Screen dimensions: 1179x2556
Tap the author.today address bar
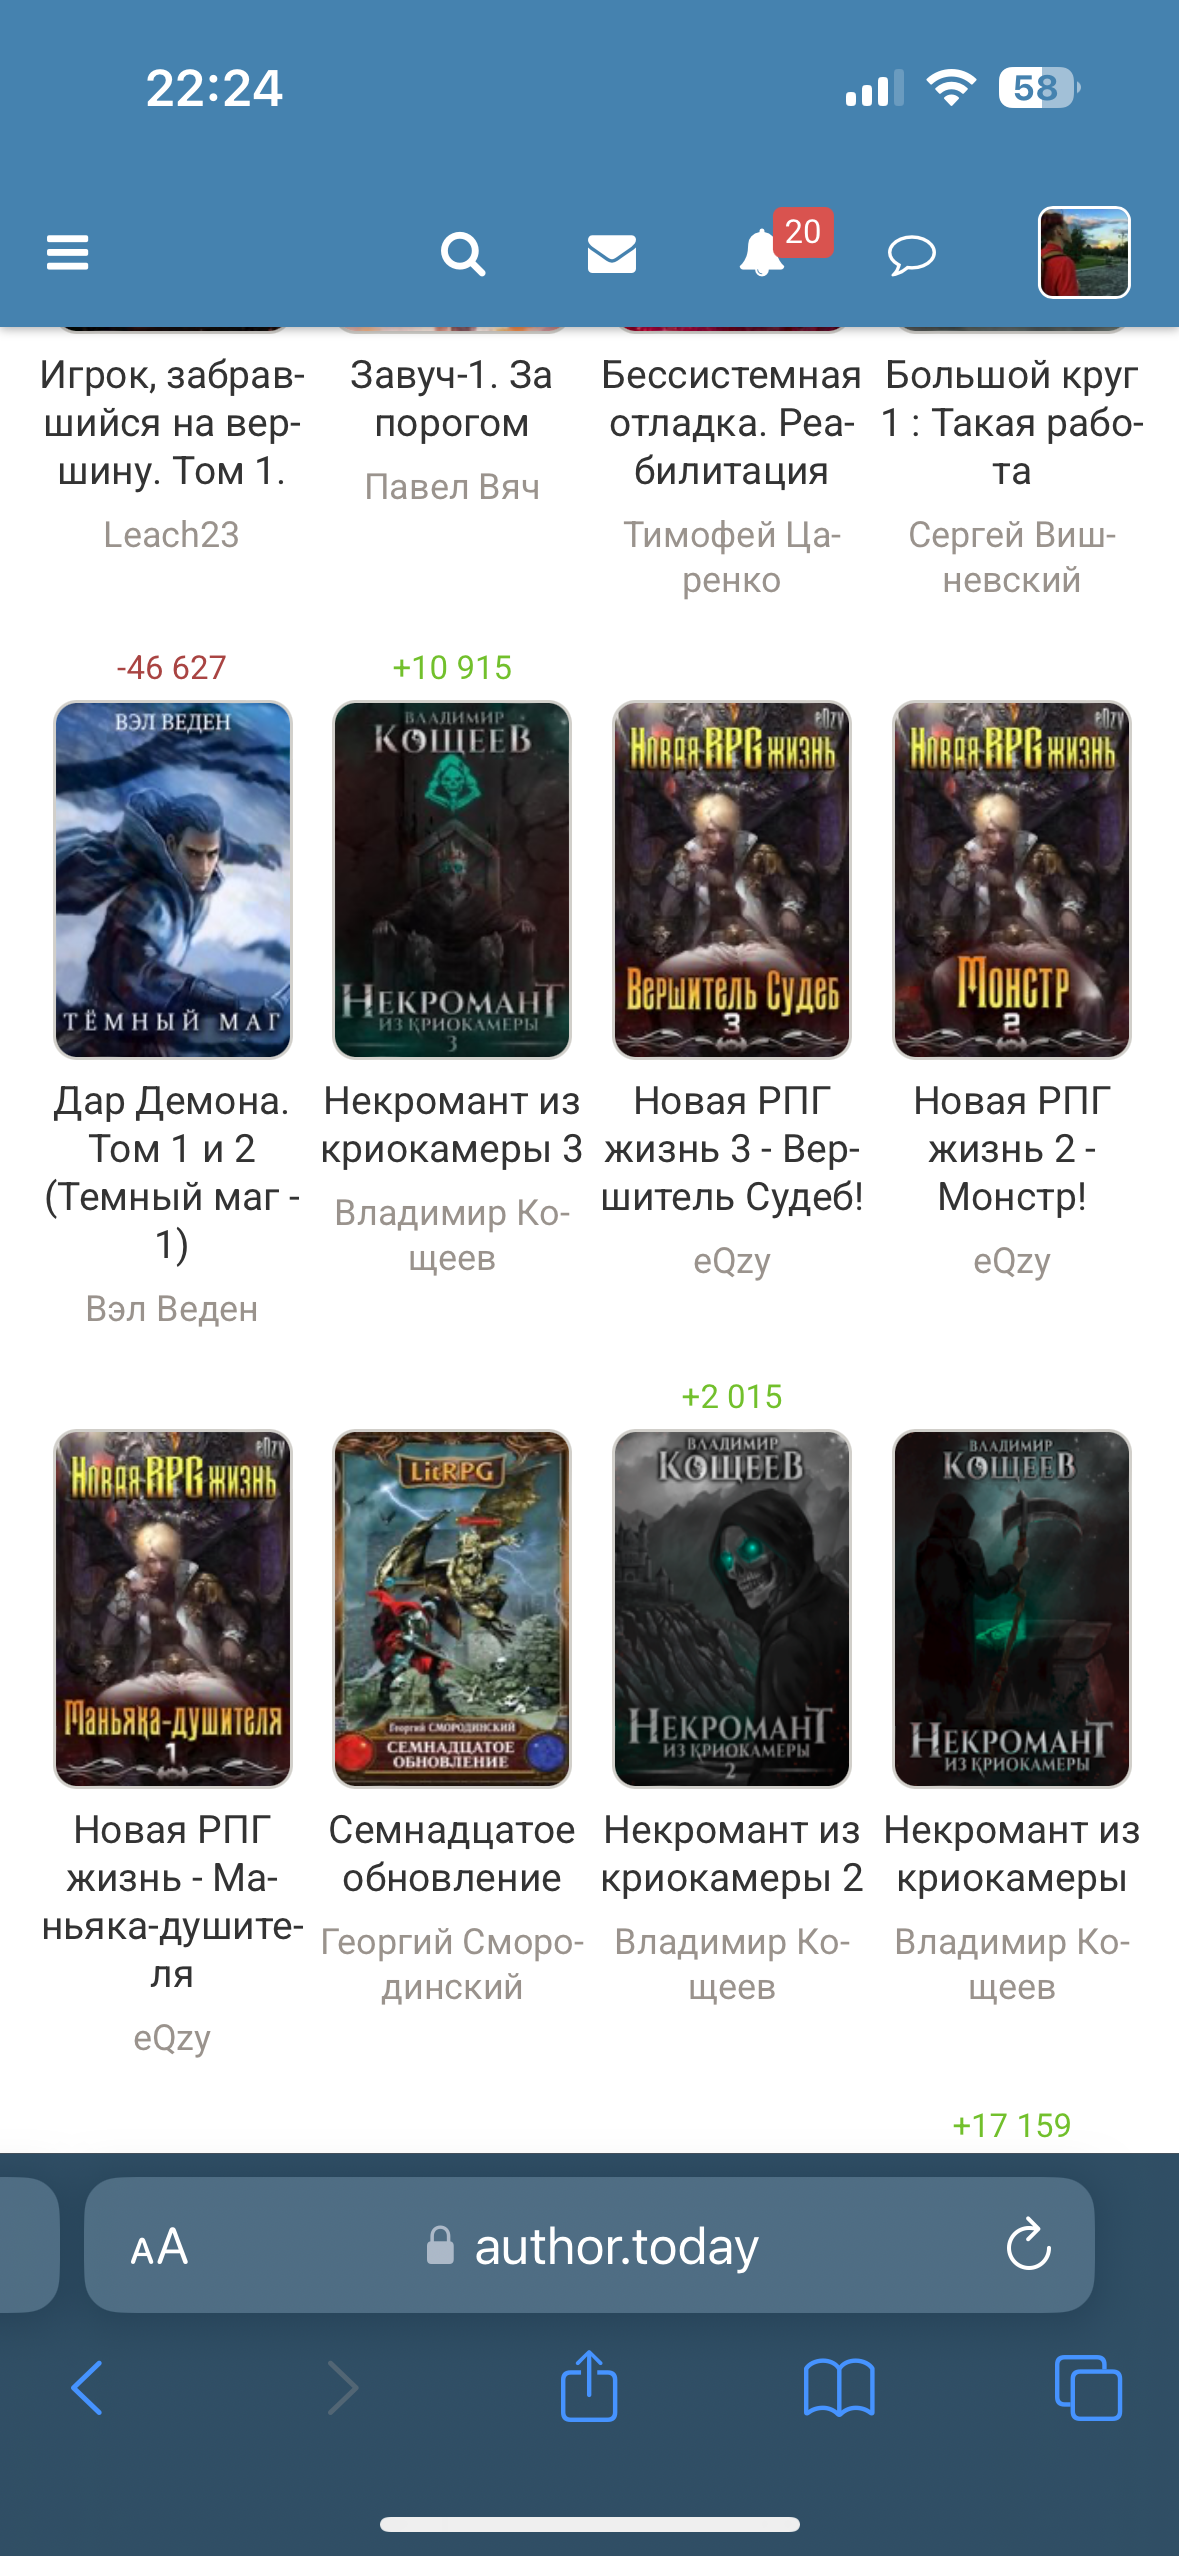pyautogui.click(x=589, y=2245)
